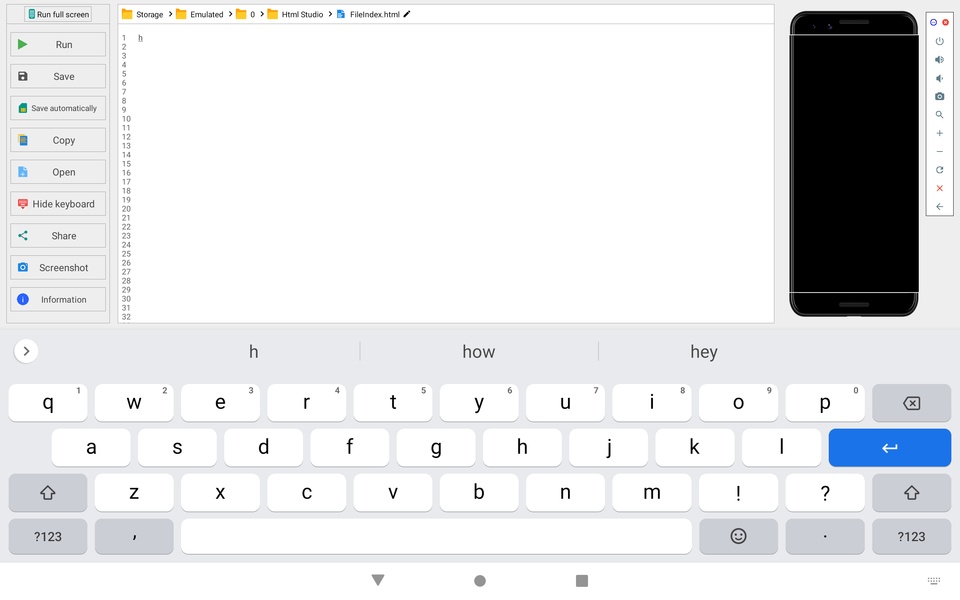Click the emulator volume down icon

939,78
